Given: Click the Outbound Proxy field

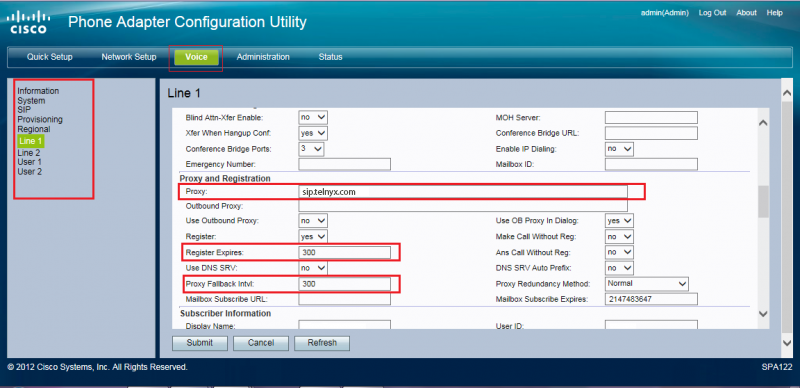Looking at the screenshot, I should [463, 206].
